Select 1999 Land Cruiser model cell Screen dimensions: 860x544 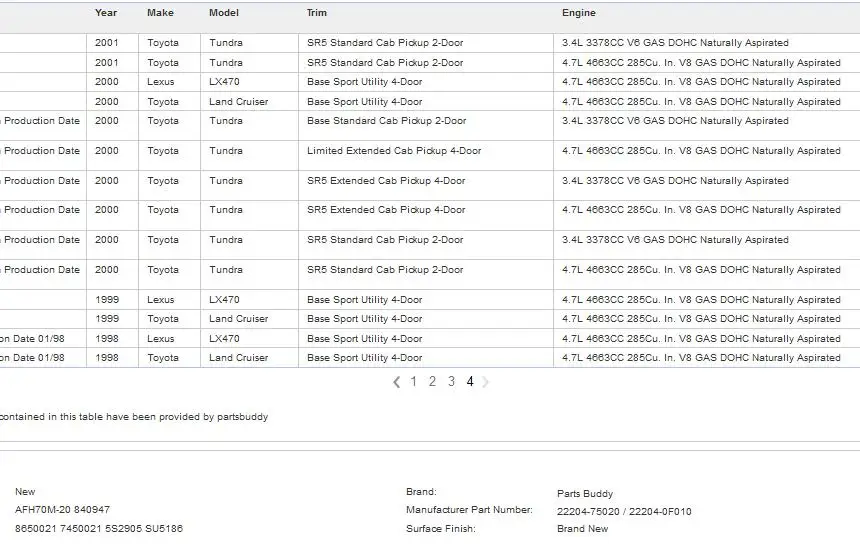click(239, 319)
